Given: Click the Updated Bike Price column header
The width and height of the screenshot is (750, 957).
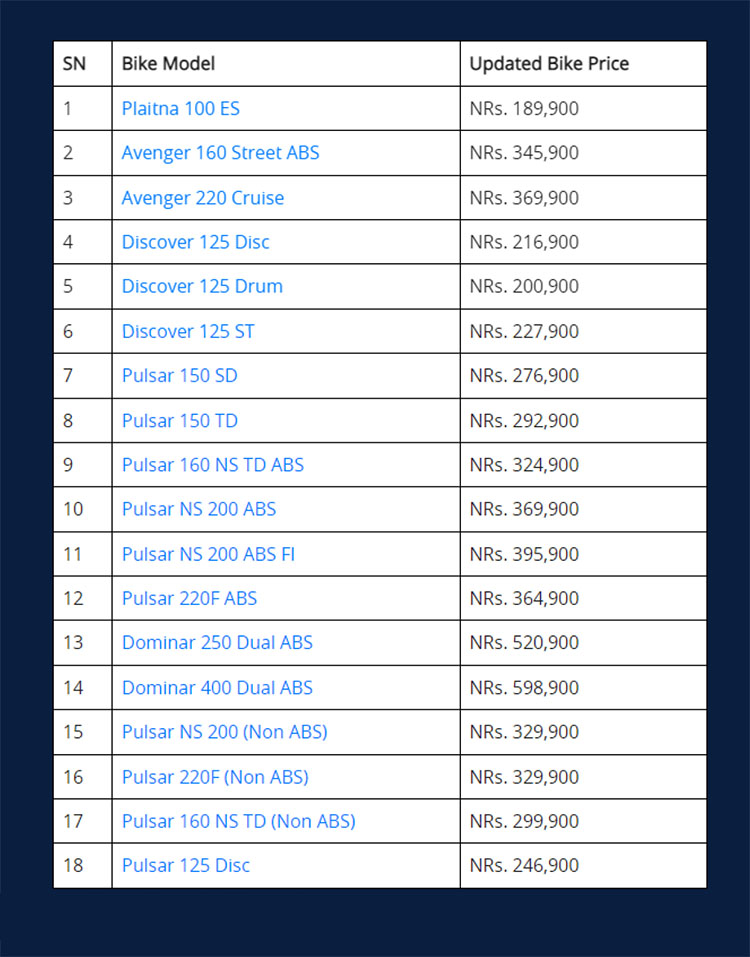Looking at the screenshot, I should pyautogui.click(x=549, y=64).
